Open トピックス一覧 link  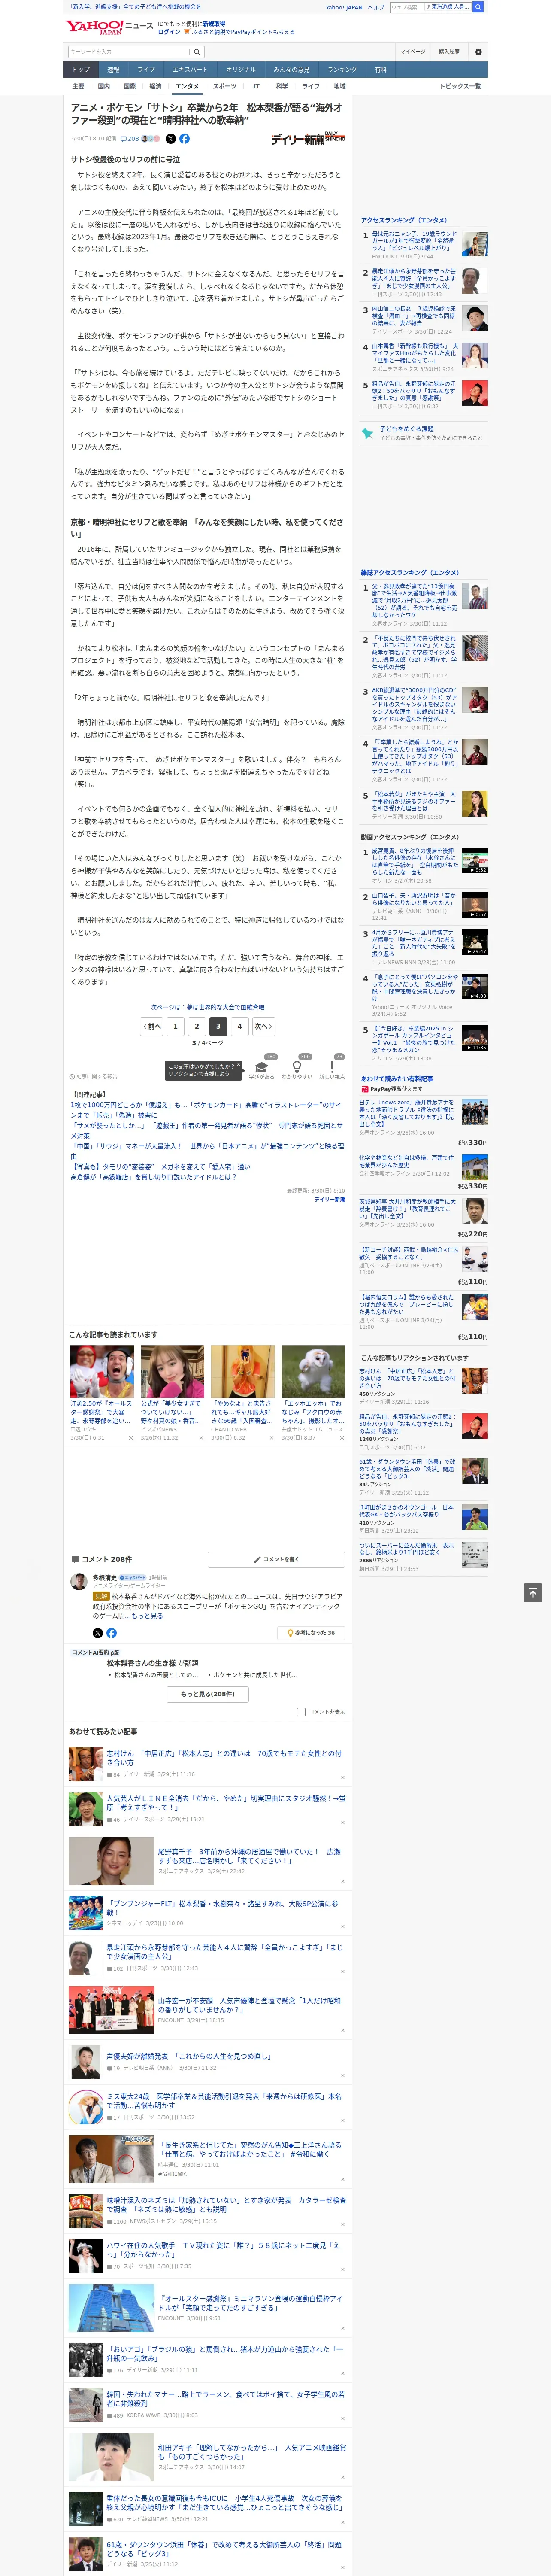460,86
